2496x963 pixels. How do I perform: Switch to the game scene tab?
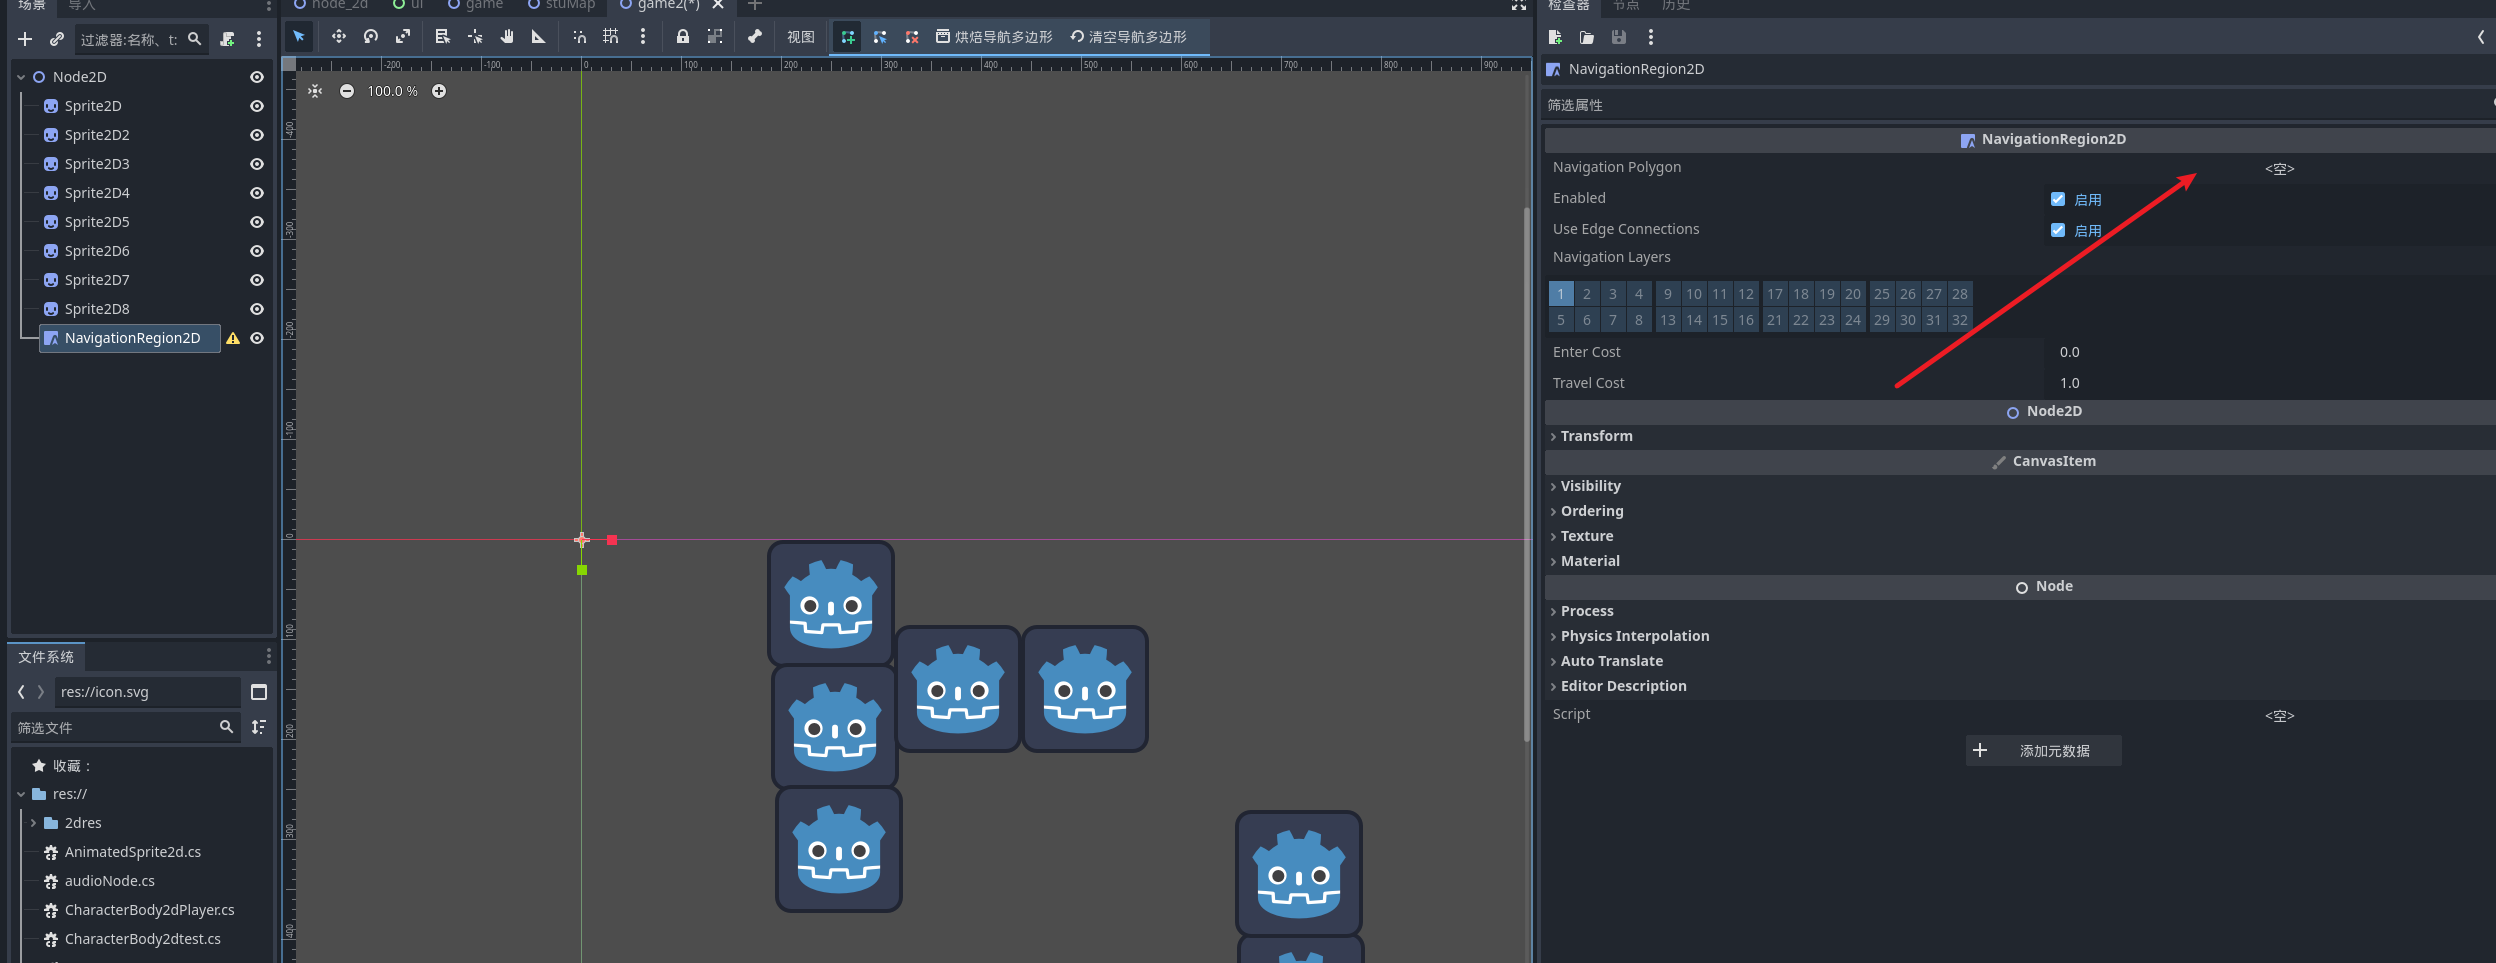click(x=476, y=5)
